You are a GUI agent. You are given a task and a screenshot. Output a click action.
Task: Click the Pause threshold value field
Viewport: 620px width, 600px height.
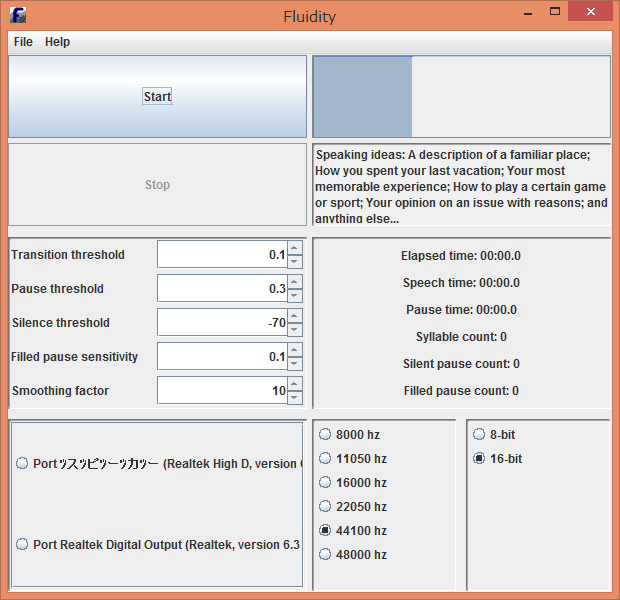click(x=222, y=288)
